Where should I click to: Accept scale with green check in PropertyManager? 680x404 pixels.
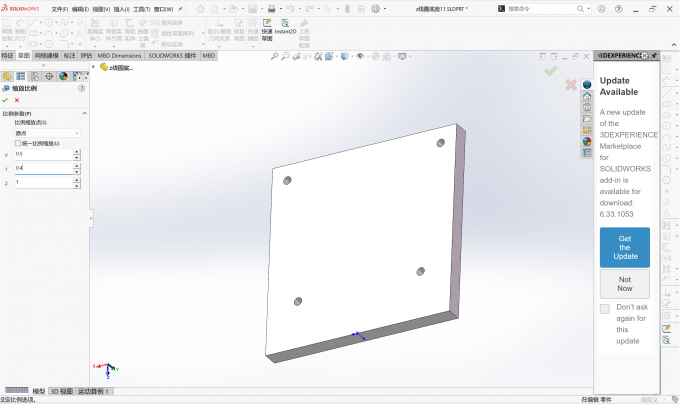click(5, 100)
